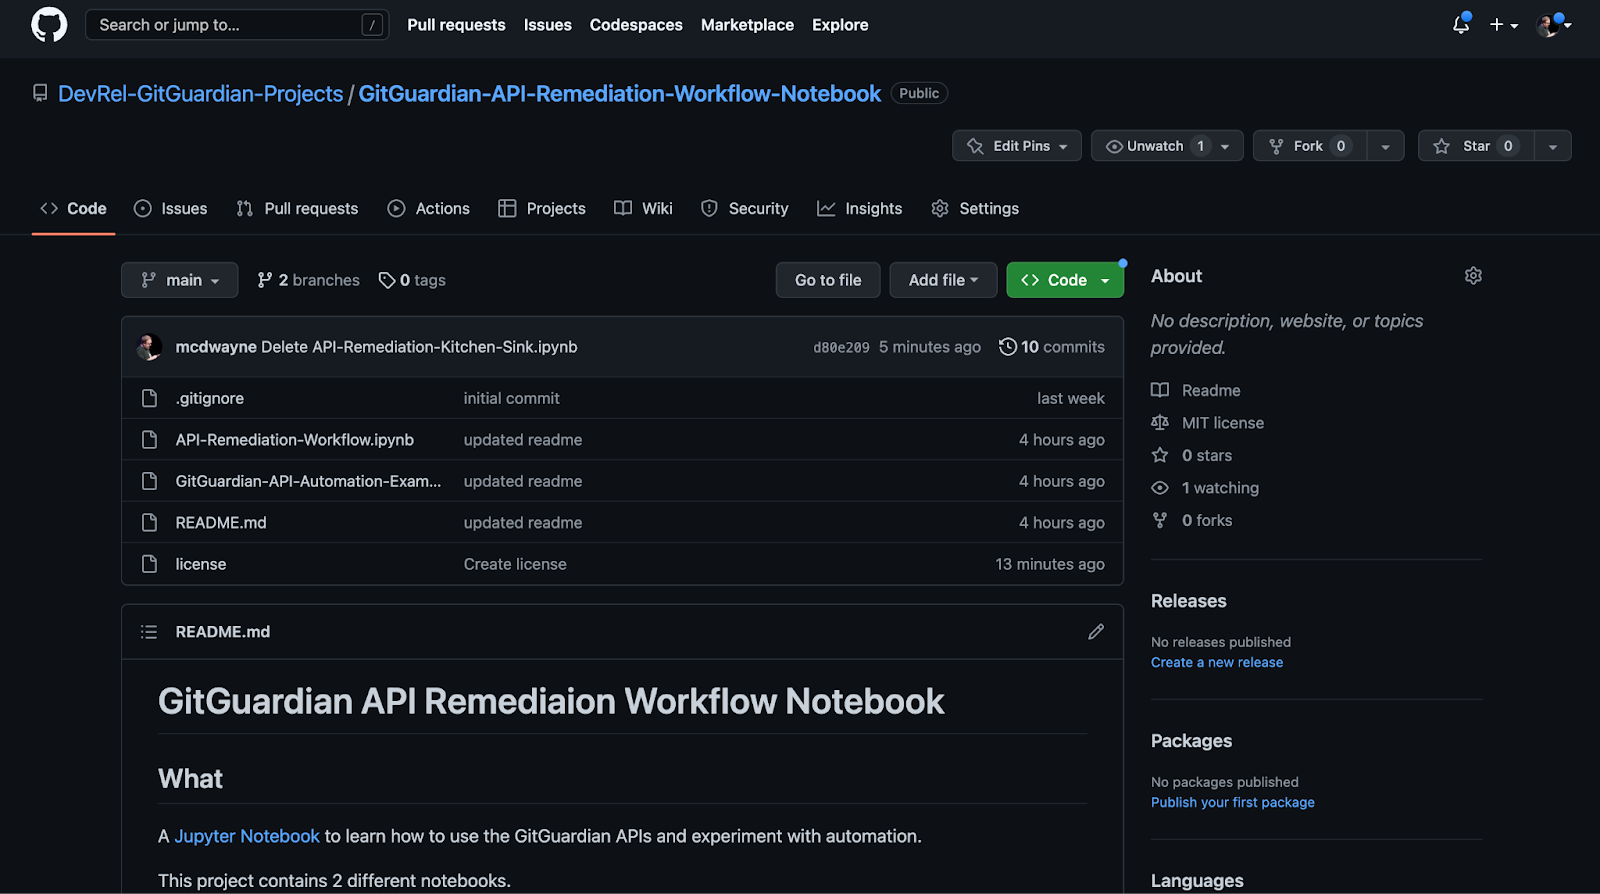The width and height of the screenshot is (1600, 894).
Task: Edit README with the pencil icon
Action: pyautogui.click(x=1096, y=632)
